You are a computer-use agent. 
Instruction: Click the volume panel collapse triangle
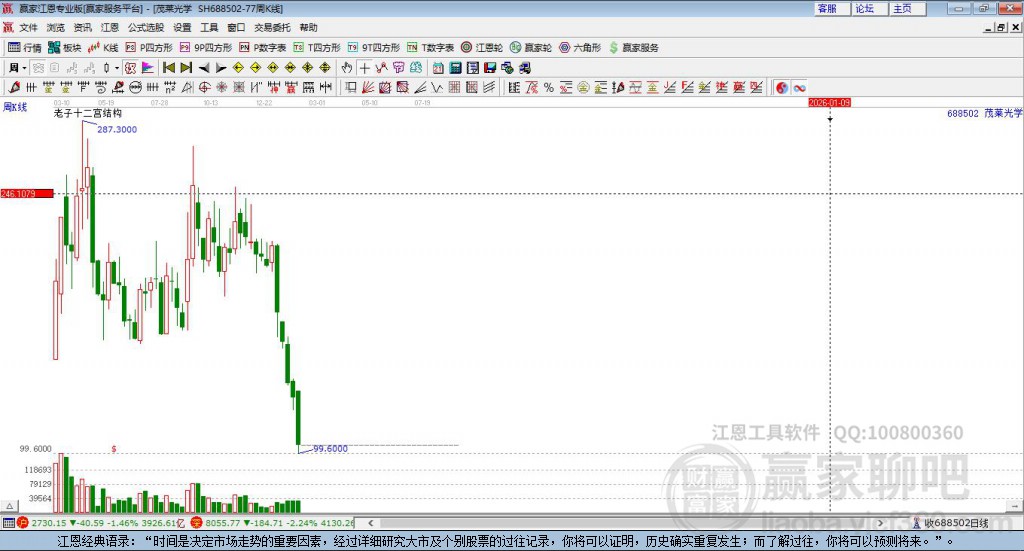[x=9, y=506]
